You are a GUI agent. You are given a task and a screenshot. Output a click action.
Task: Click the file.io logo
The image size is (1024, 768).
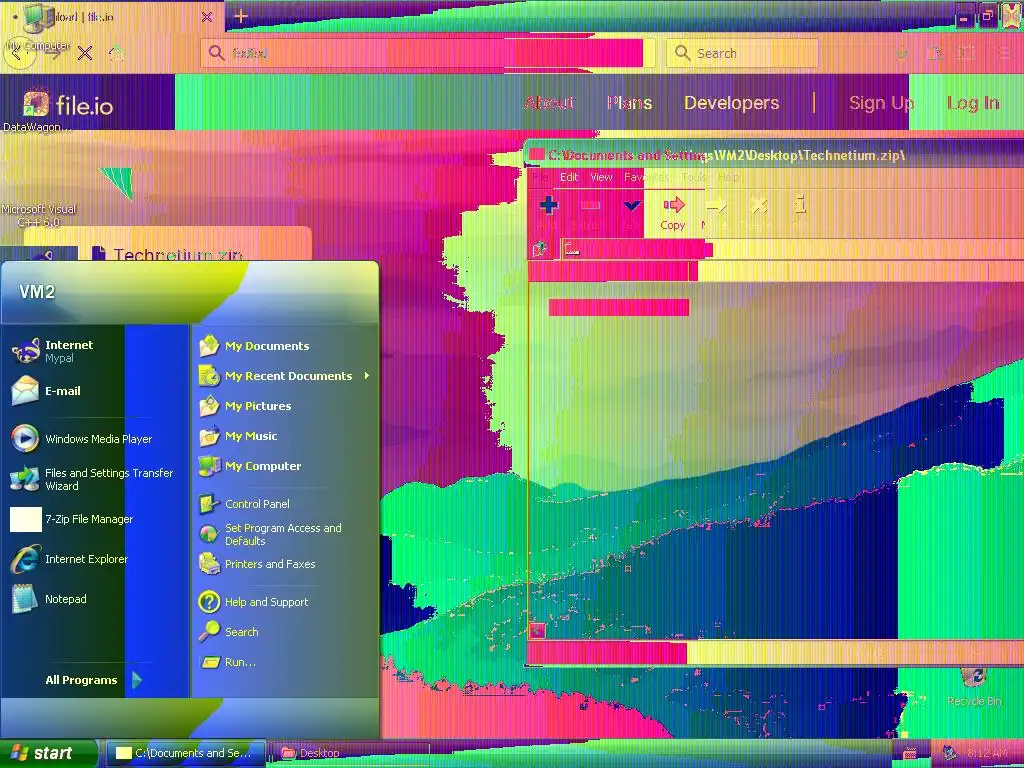pos(68,104)
